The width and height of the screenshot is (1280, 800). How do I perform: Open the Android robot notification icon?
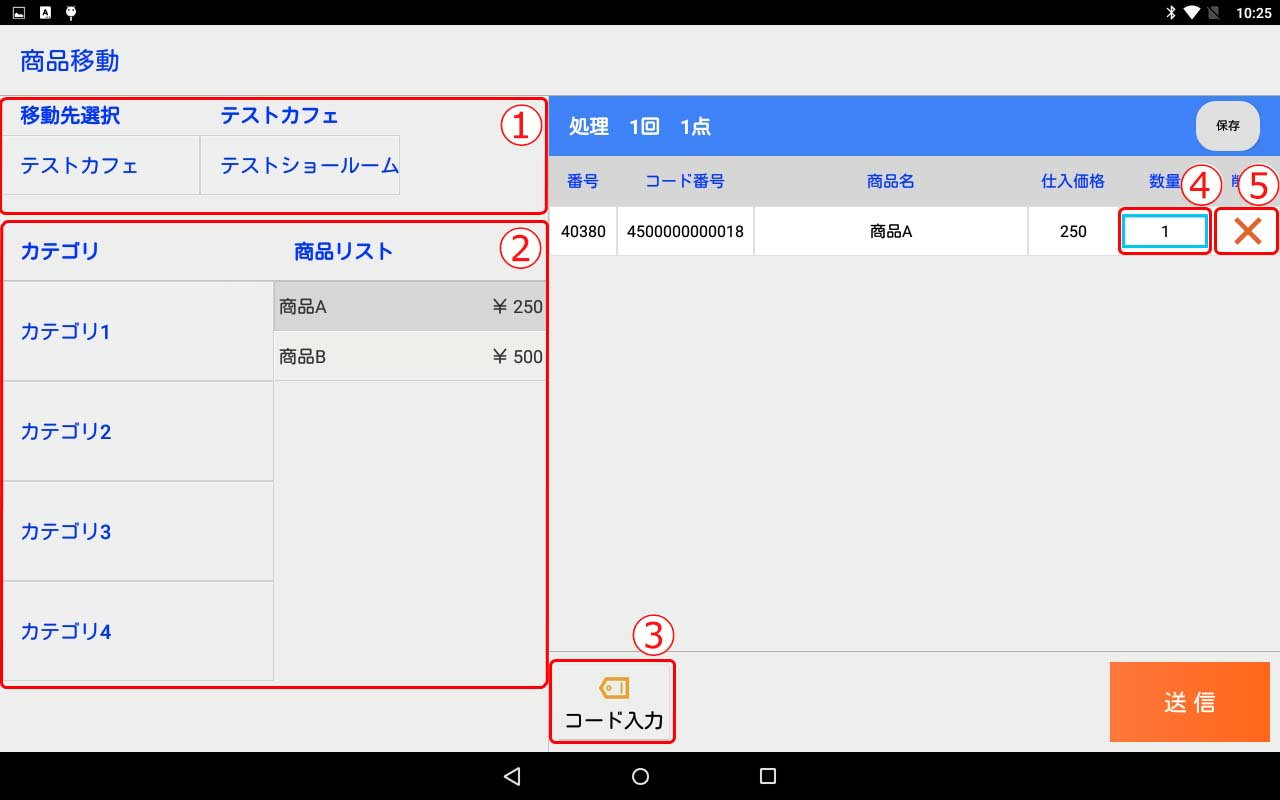click(71, 13)
